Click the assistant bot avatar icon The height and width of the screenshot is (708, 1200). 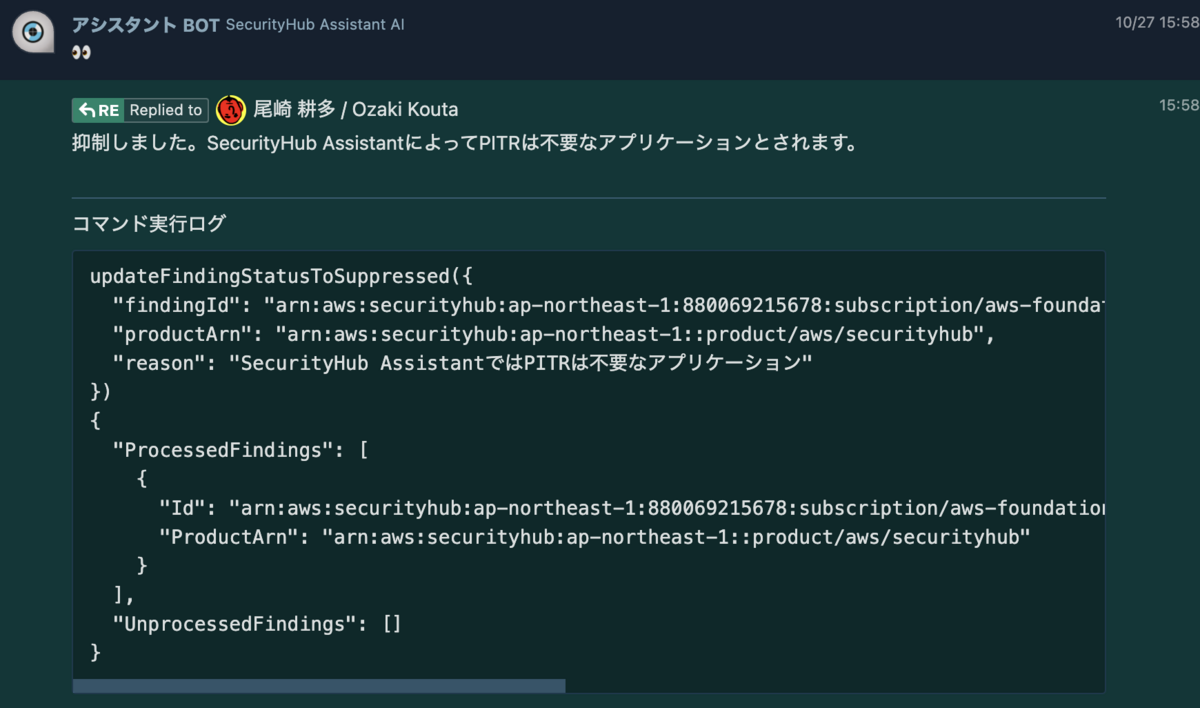point(33,33)
